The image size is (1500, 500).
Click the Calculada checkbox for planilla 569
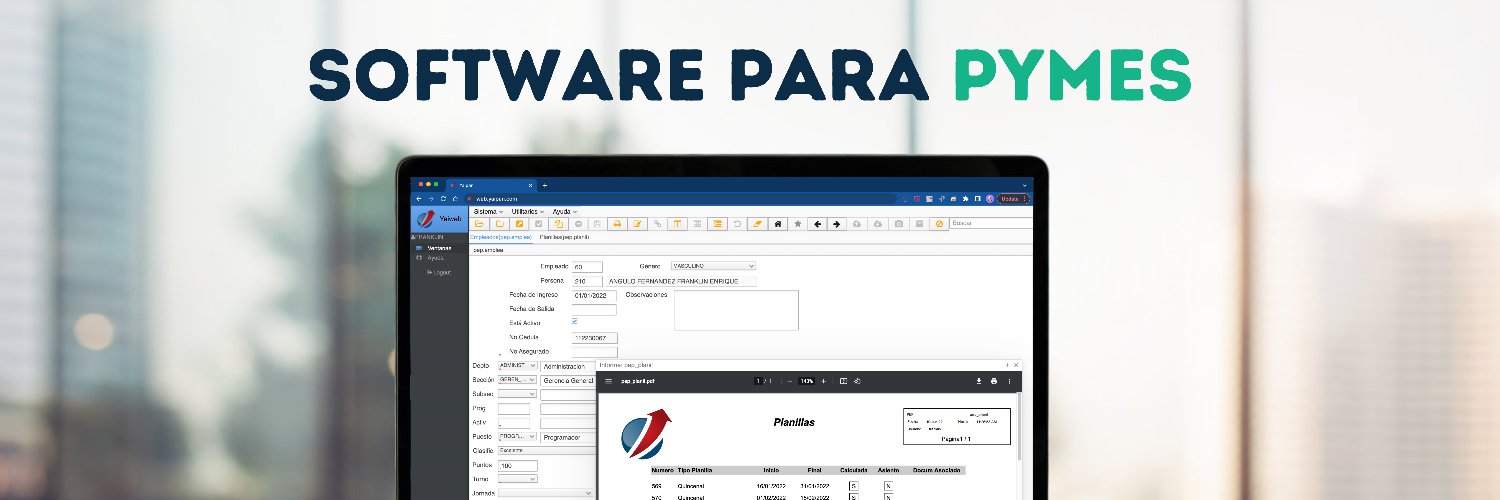tap(853, 485)
